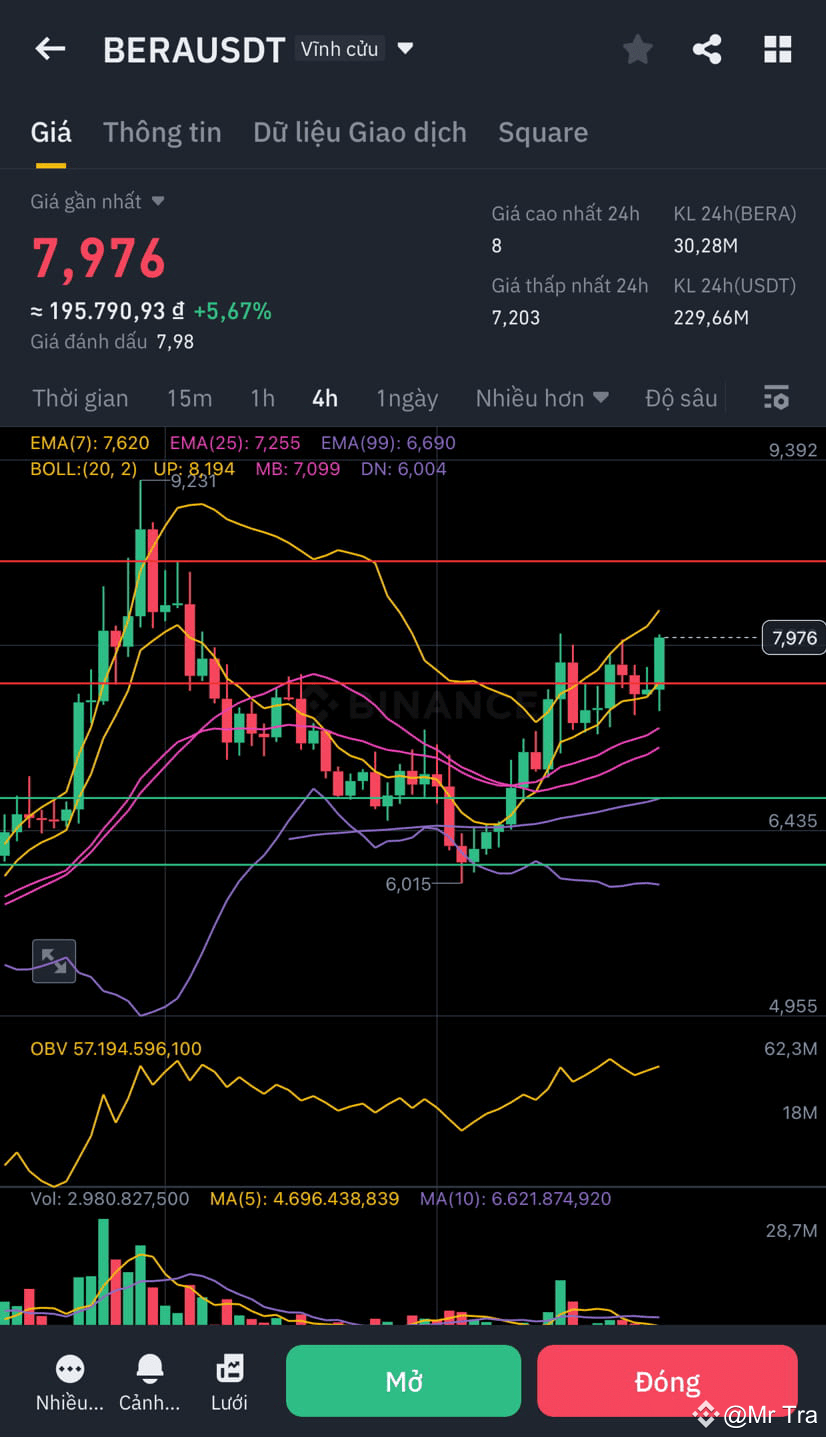Switch to the 1ngày timeframe

click(x=407, y=398)
